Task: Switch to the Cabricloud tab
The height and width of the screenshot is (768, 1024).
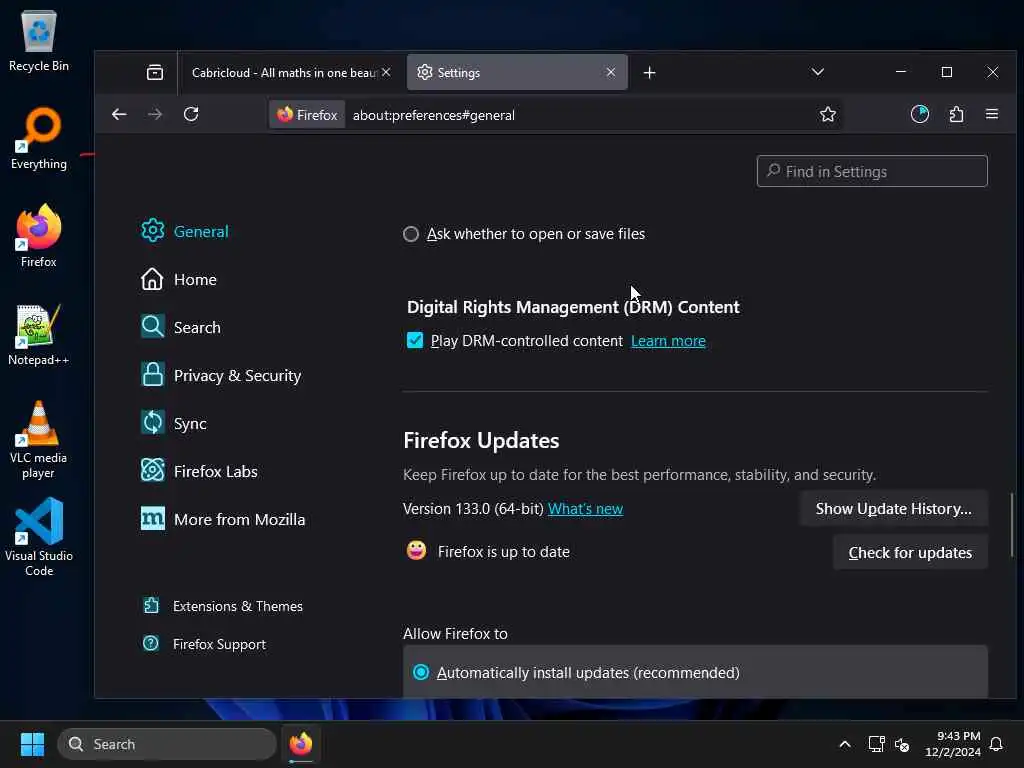Action: (x=284, y=72)
